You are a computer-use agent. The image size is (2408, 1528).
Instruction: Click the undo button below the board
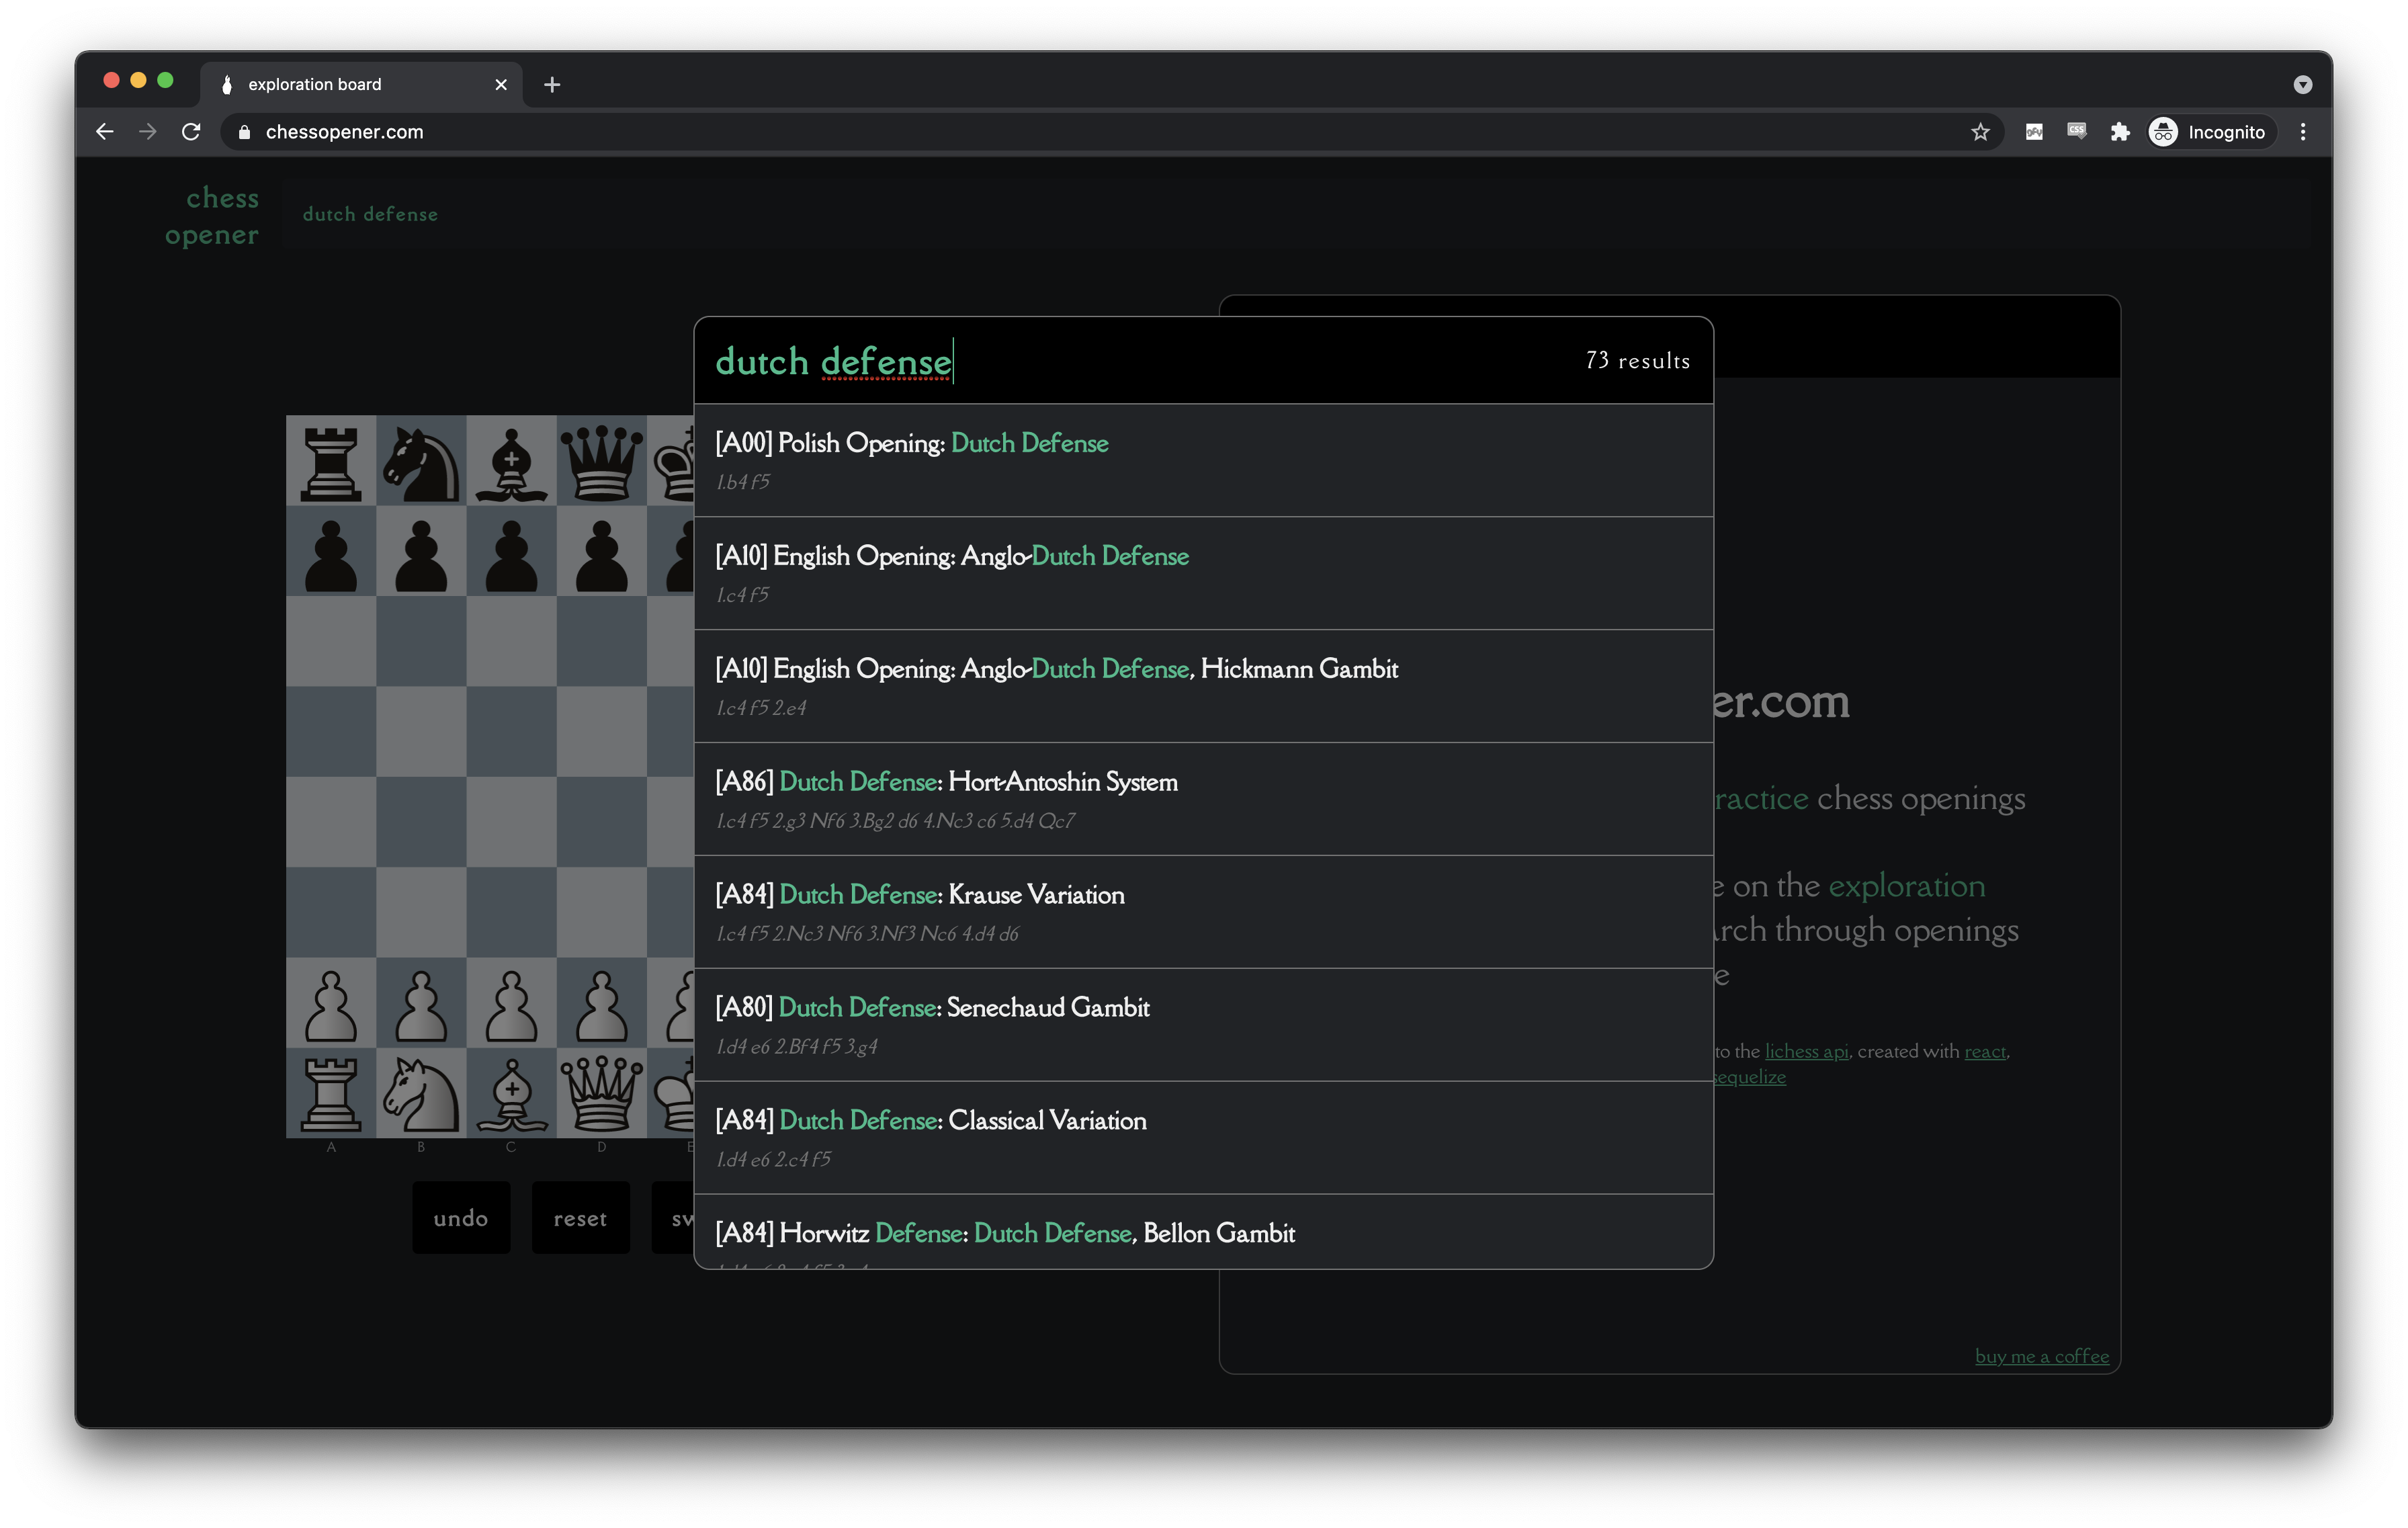point(461,1217)
